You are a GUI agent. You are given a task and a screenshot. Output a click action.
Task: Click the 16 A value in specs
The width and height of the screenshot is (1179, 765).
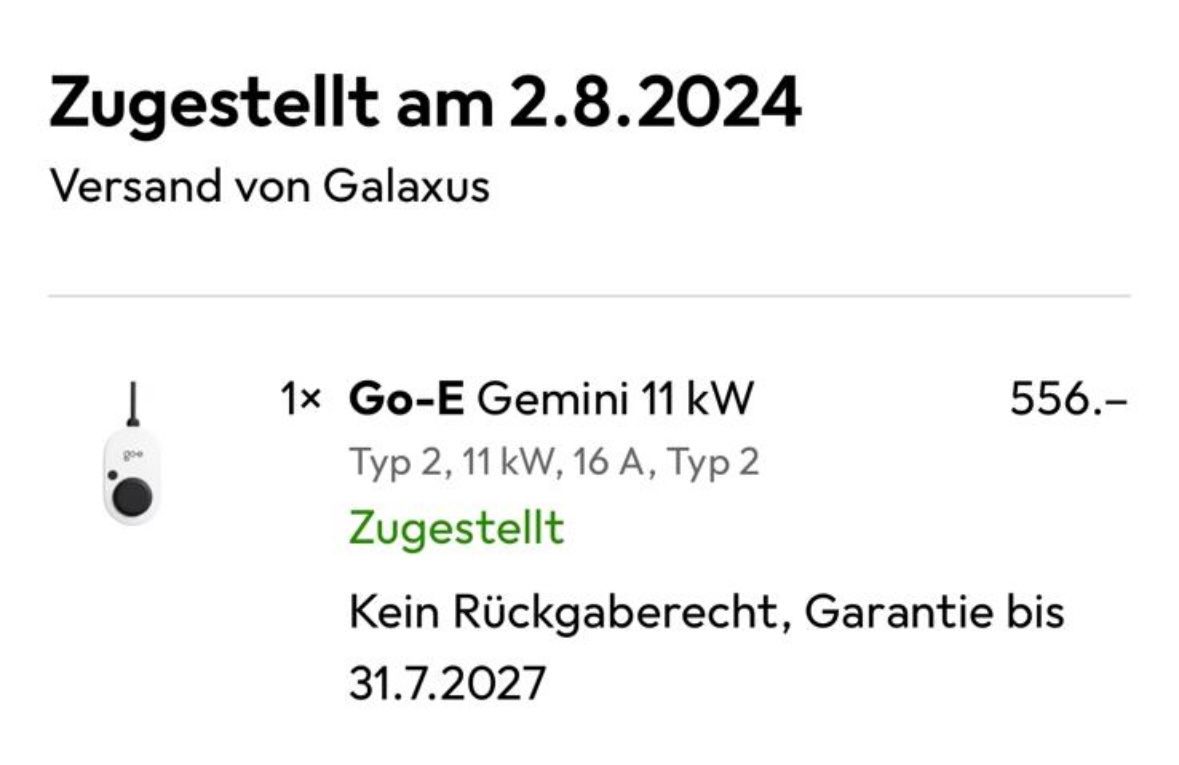(x=615, y=463)
